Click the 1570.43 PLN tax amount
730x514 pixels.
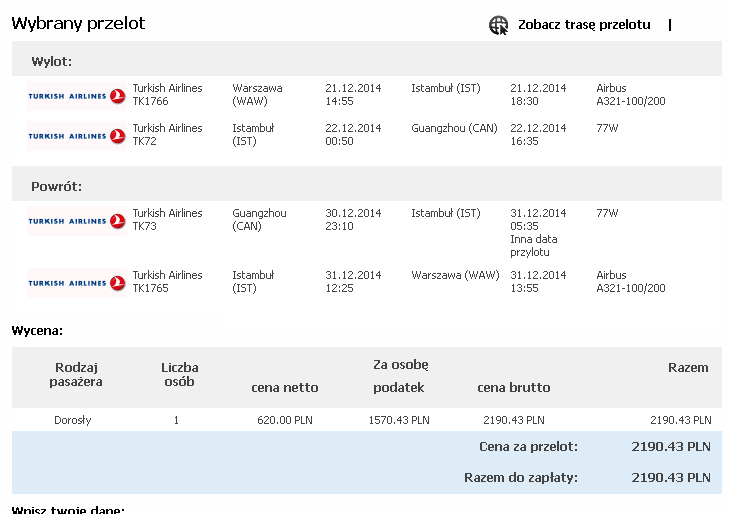coord(399,420)
